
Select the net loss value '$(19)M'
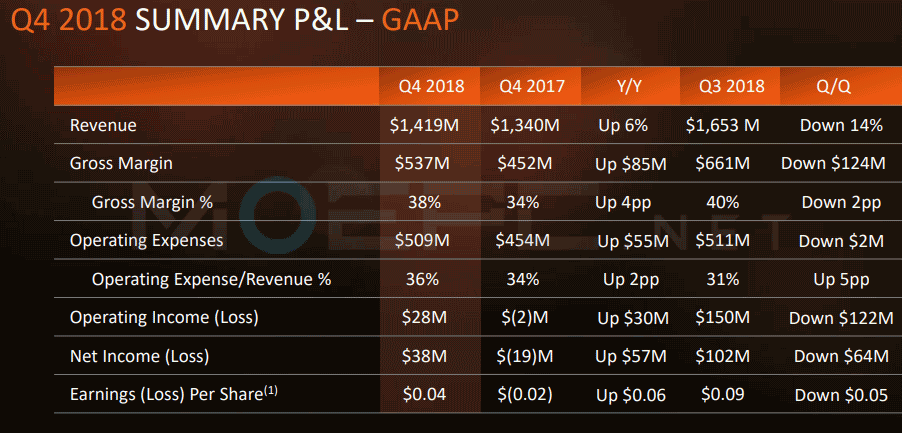coord(525,357)
